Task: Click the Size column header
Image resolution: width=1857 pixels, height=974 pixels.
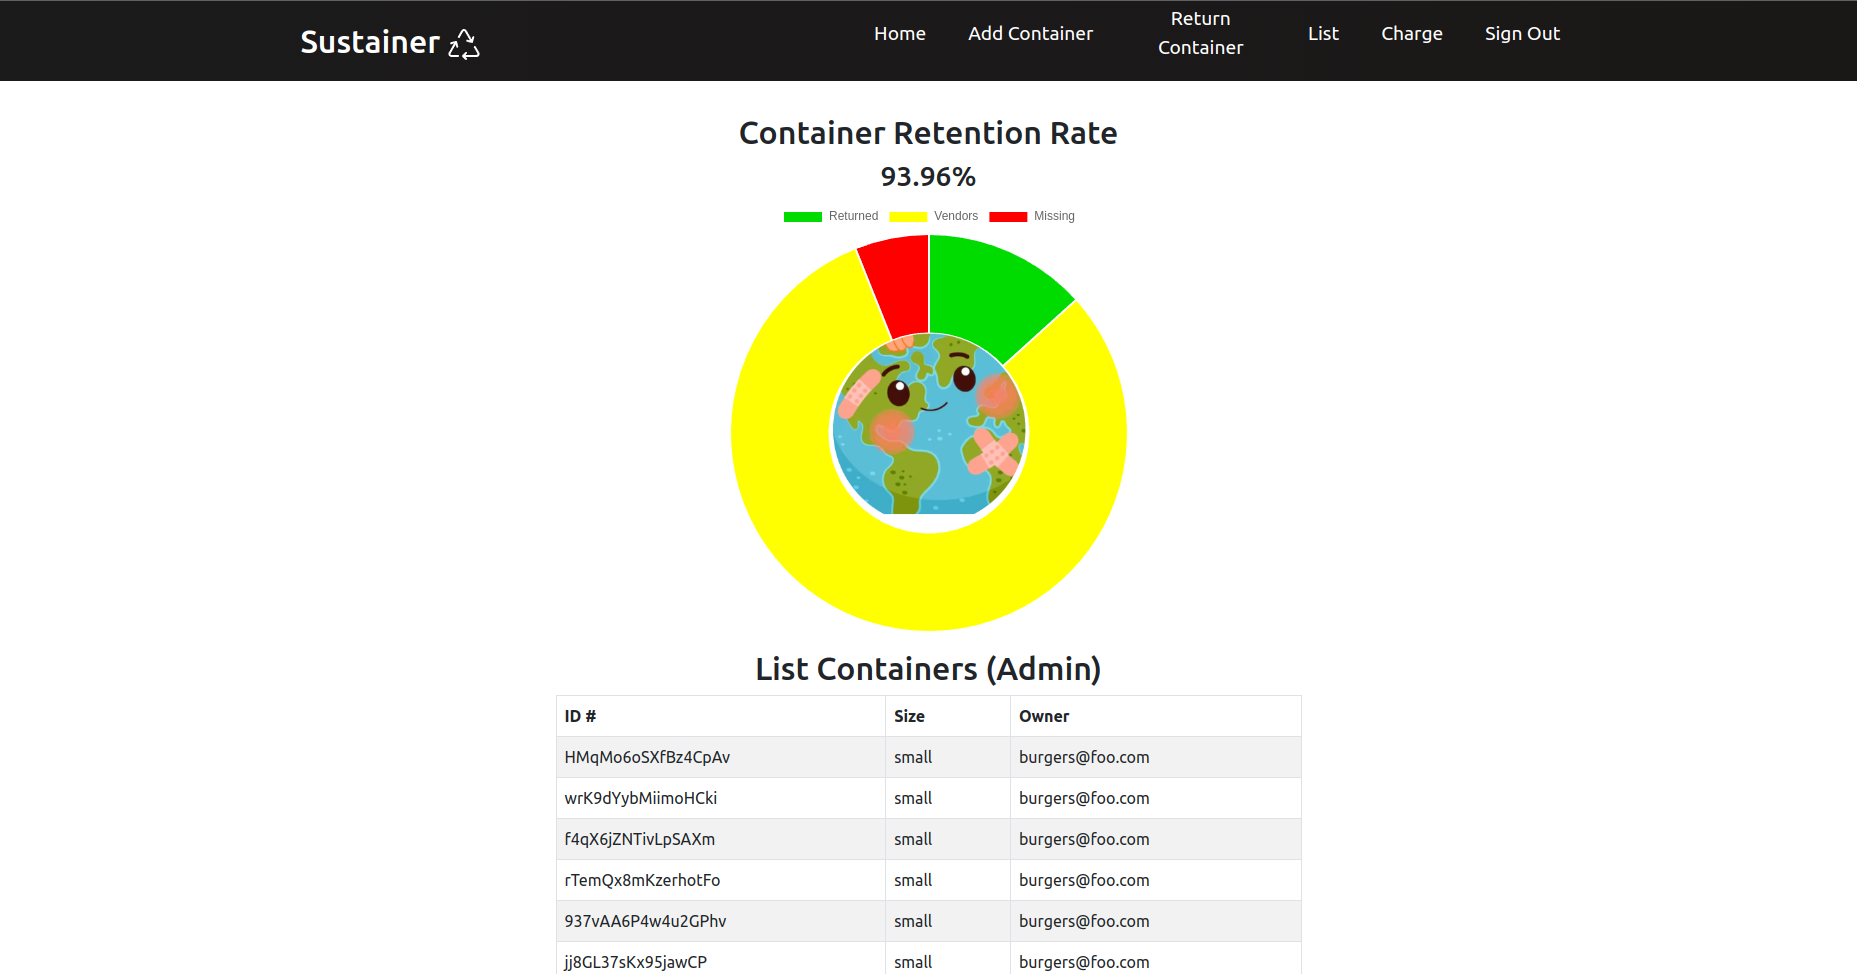Action: tap(909, 716)
